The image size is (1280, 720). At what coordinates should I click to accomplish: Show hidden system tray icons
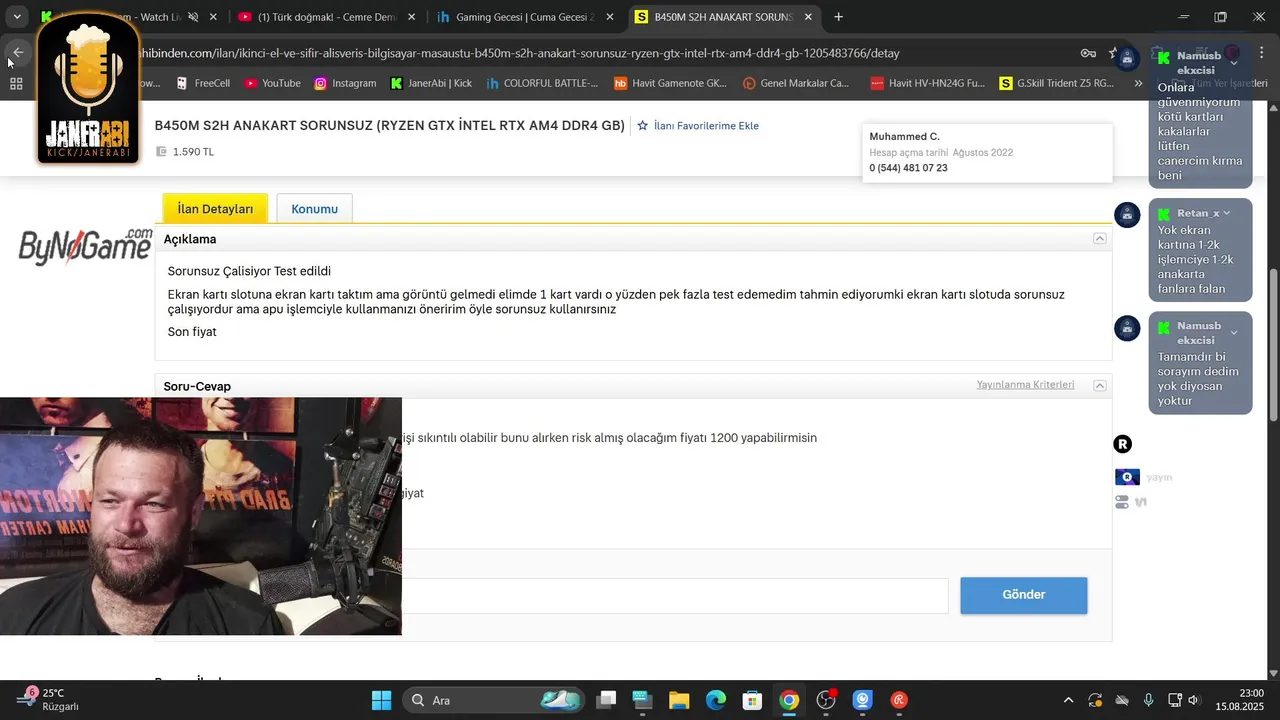[x=1068, y=700]
